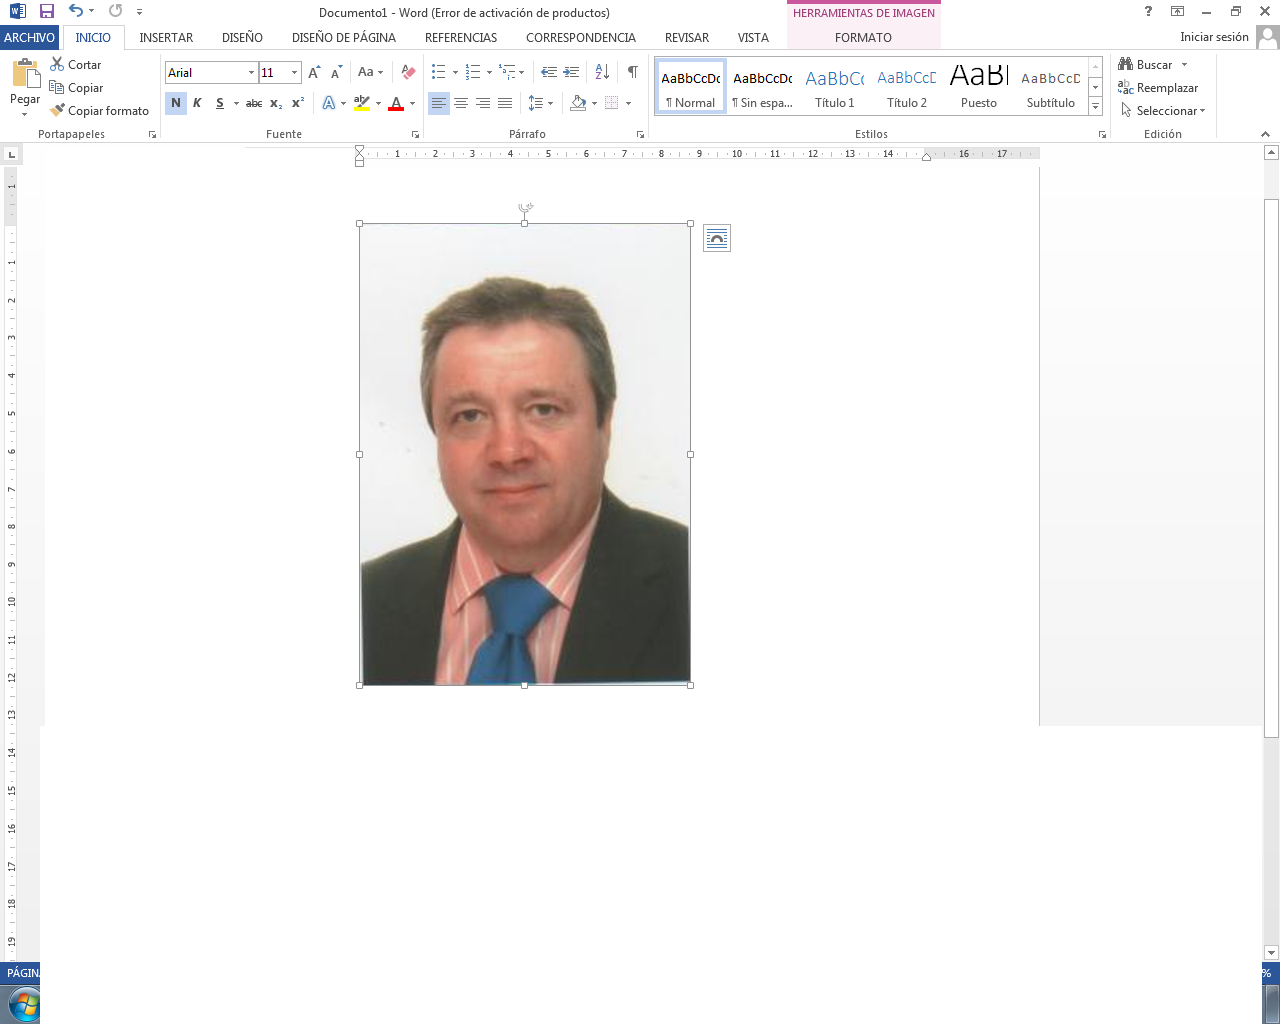Click Iniciar sesión link
The width and height of the screenshot is (1280, 1024).
[1214, 37]
